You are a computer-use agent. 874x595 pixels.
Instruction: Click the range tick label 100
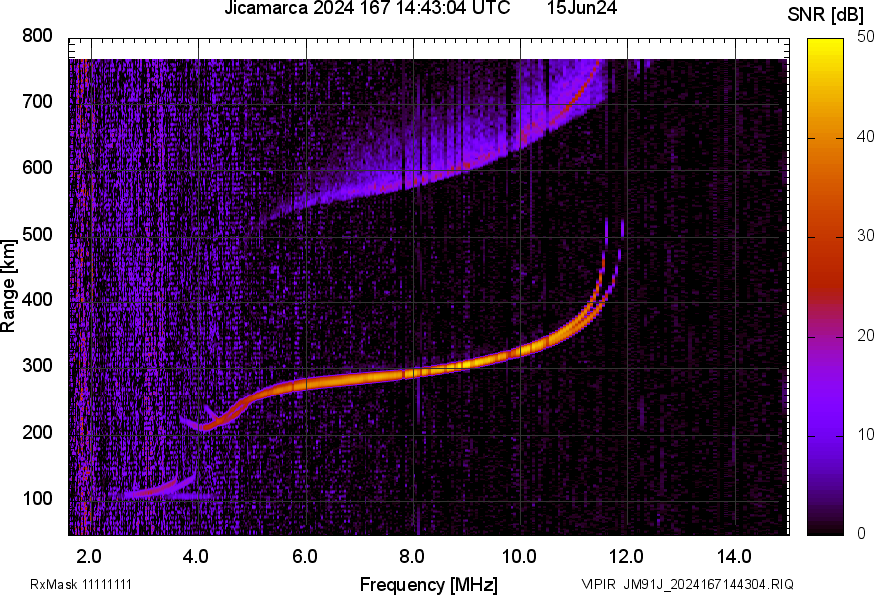tap(37, 499)
